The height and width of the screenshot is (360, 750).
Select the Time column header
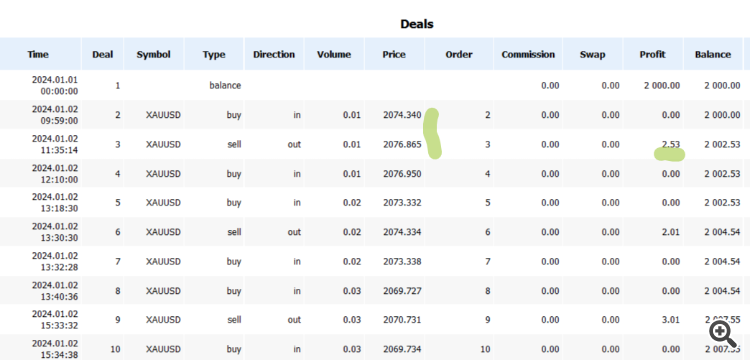38,55
